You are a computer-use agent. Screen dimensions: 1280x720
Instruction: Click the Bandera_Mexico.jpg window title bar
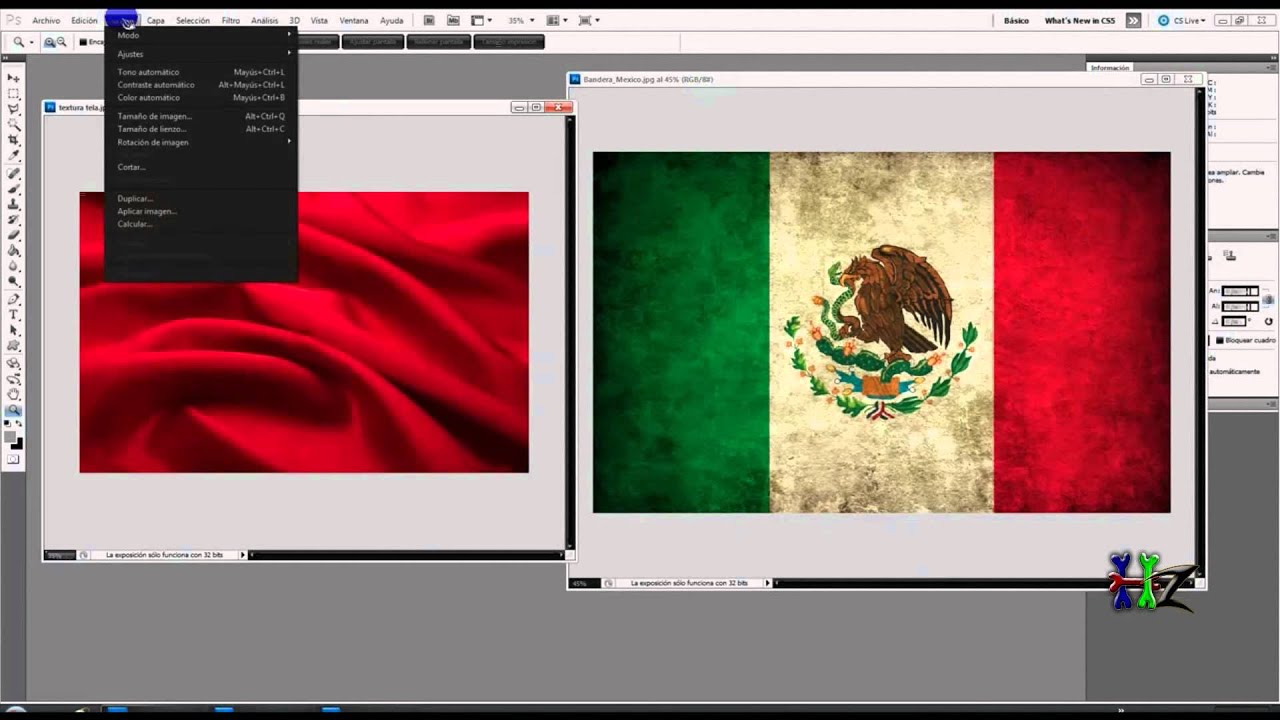(886, 79)
